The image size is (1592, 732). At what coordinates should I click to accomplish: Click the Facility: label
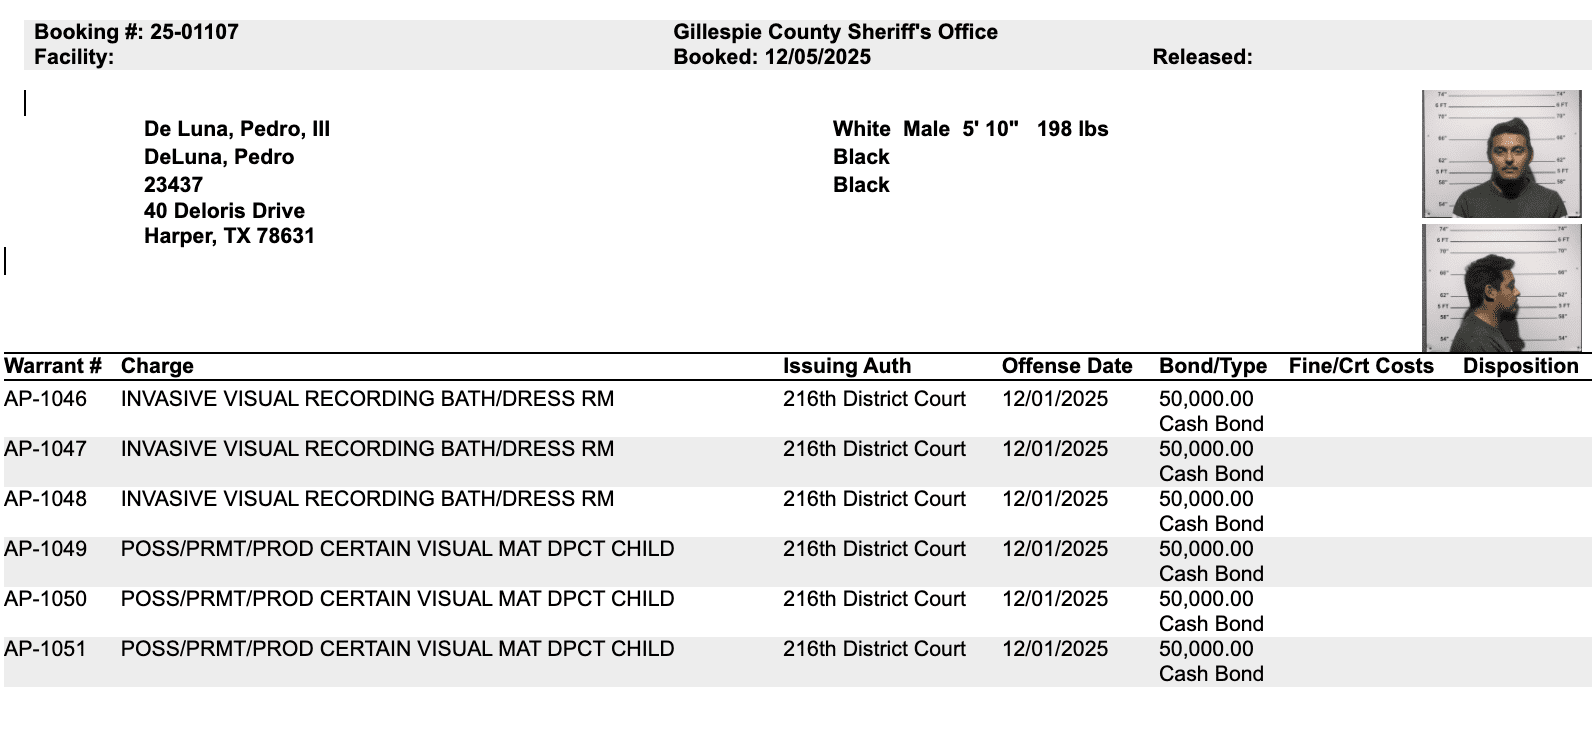pos(74,57)
